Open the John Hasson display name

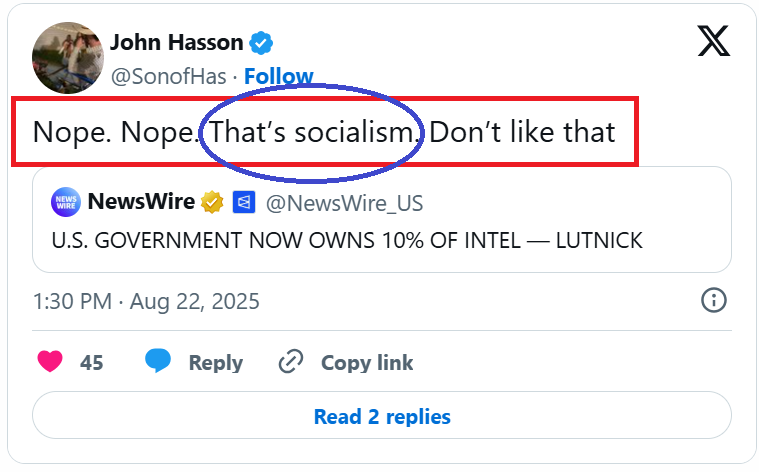[x=176, y=42]
